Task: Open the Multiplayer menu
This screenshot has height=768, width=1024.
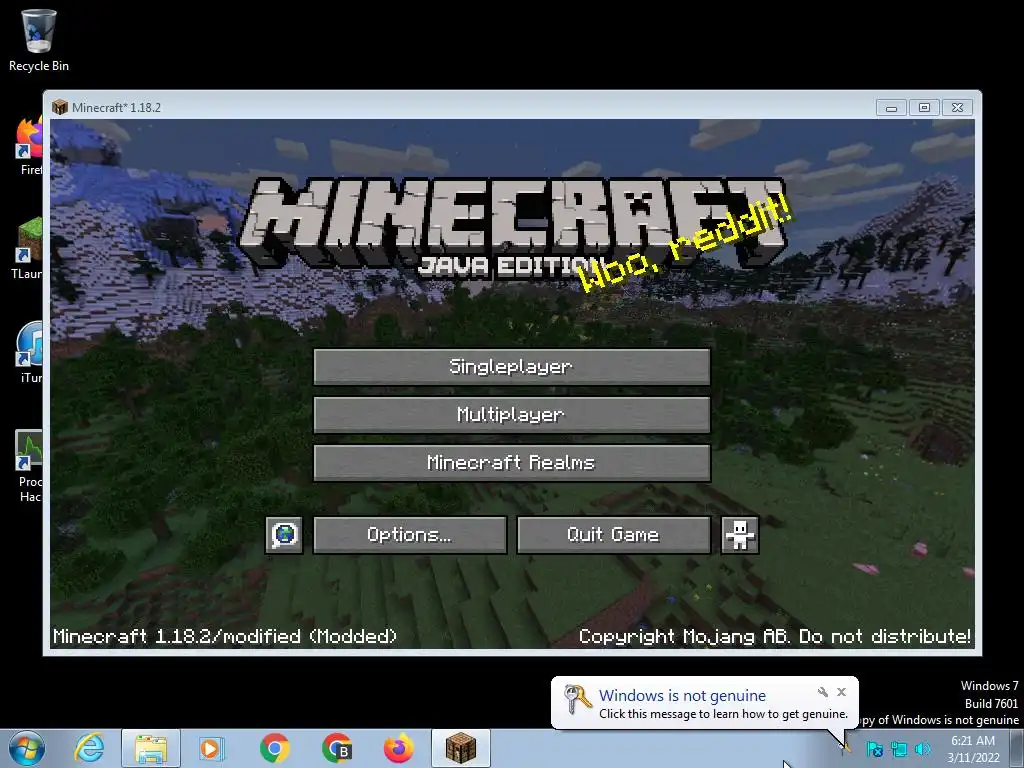Action: (512, 415)
